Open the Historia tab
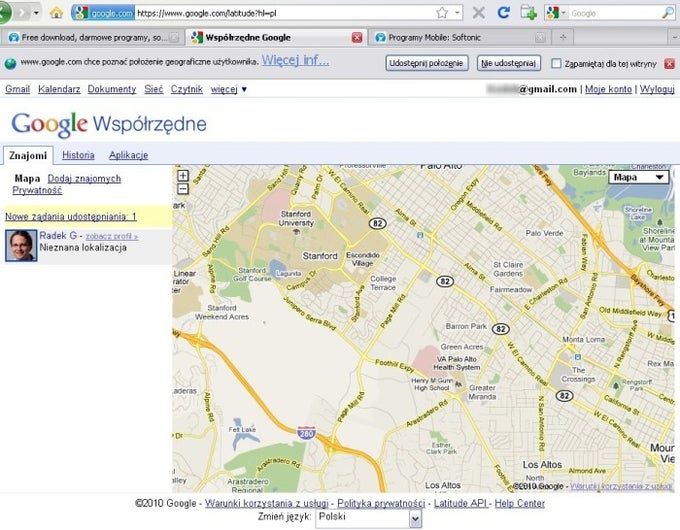This screenshot has height=530, width=680. [78, 155]
